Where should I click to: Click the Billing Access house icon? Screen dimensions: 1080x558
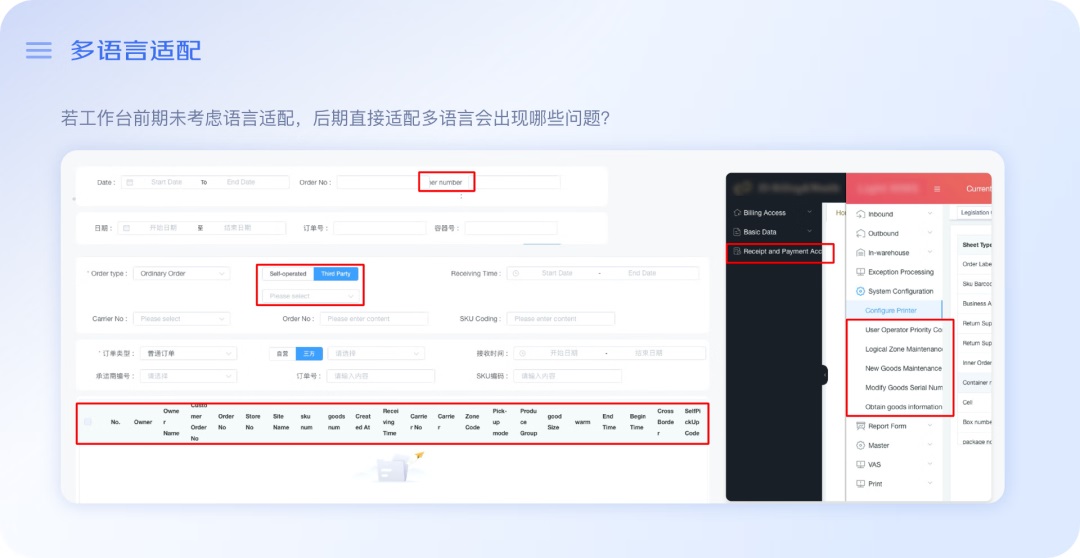[737, 213]
